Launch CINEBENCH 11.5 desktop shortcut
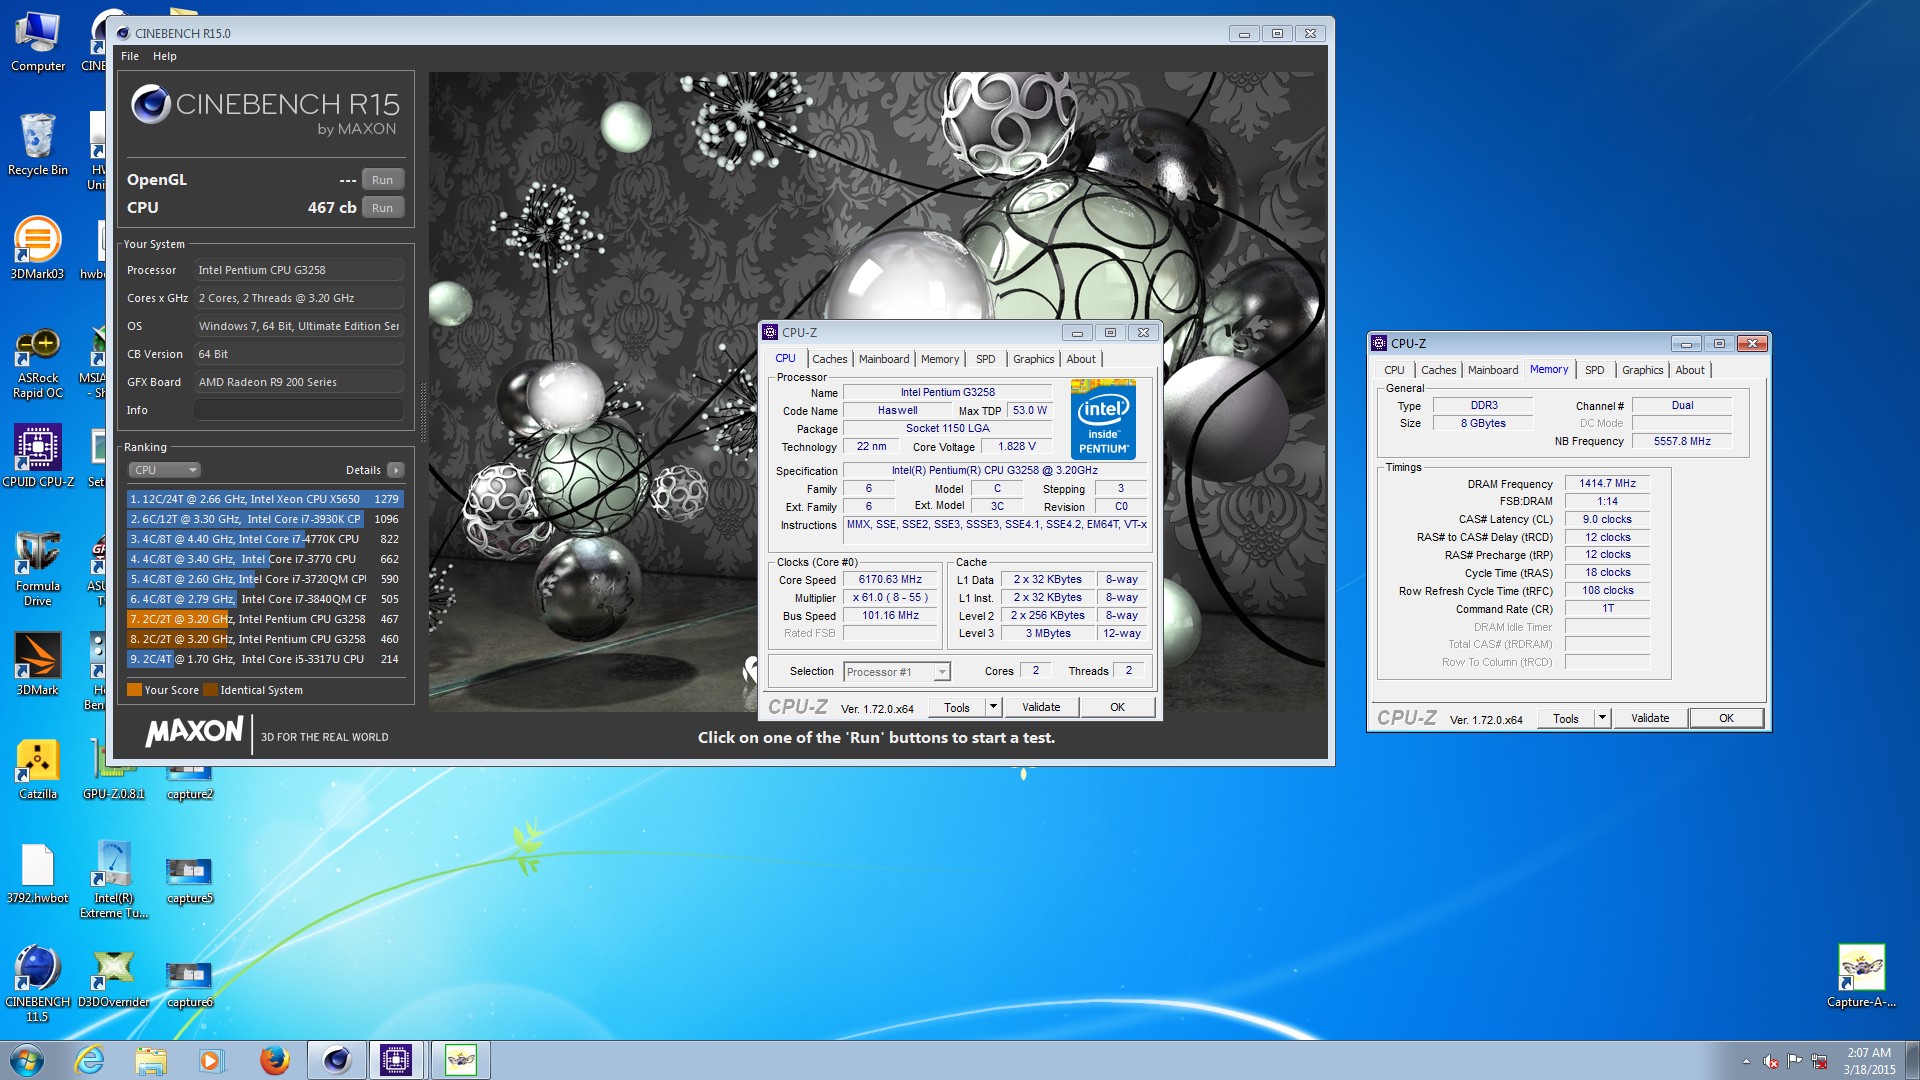 point(38,984)
